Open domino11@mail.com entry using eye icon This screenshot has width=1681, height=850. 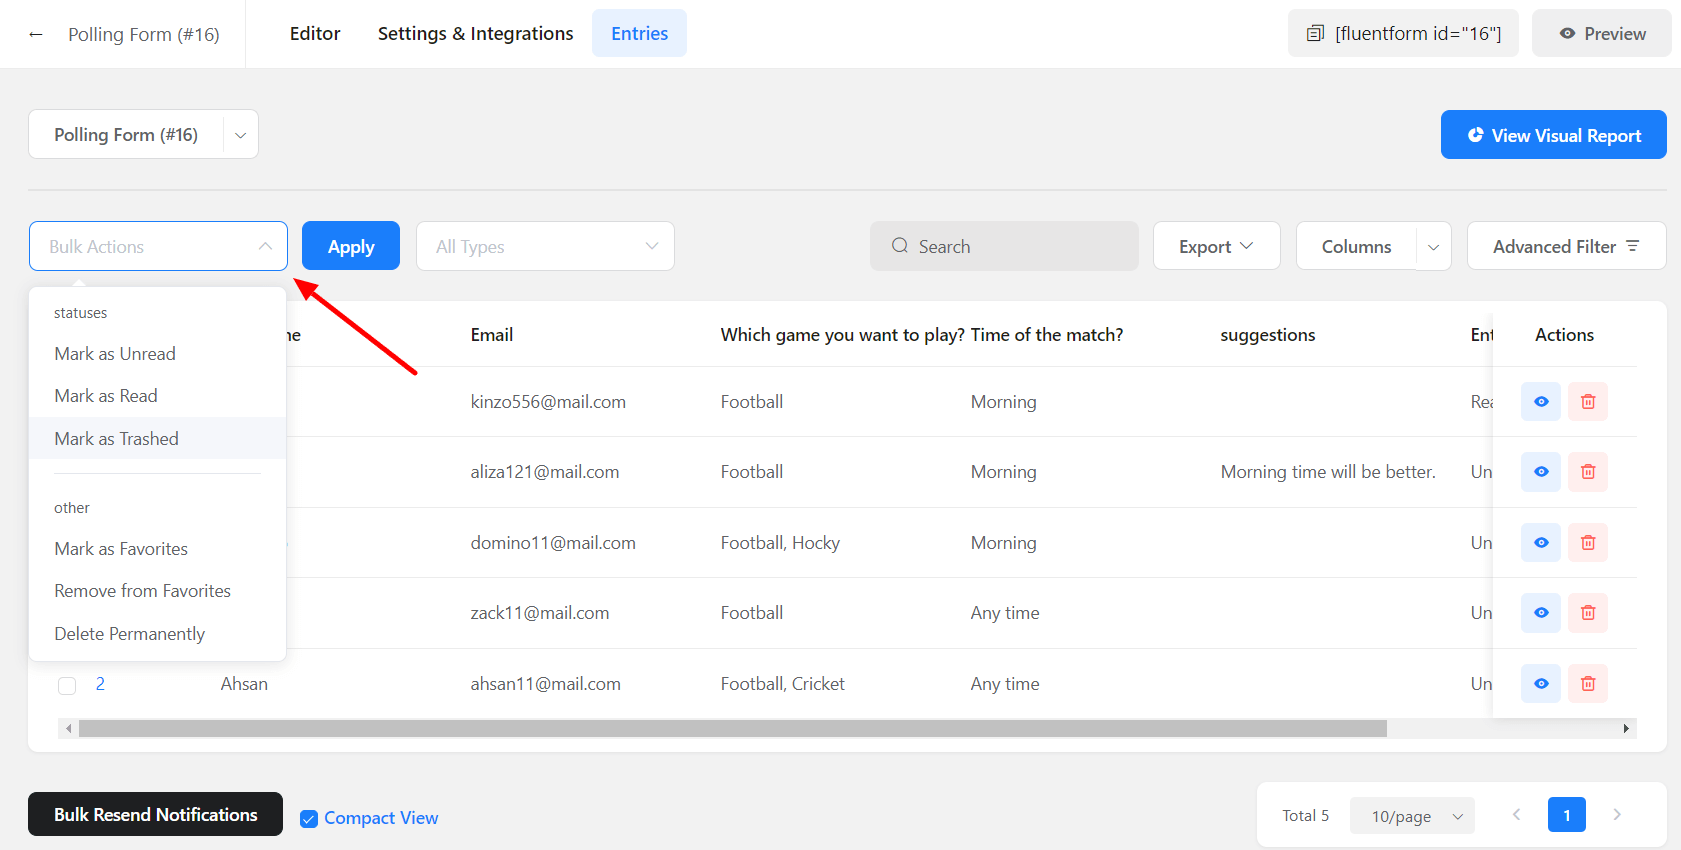click(1540, 543)
